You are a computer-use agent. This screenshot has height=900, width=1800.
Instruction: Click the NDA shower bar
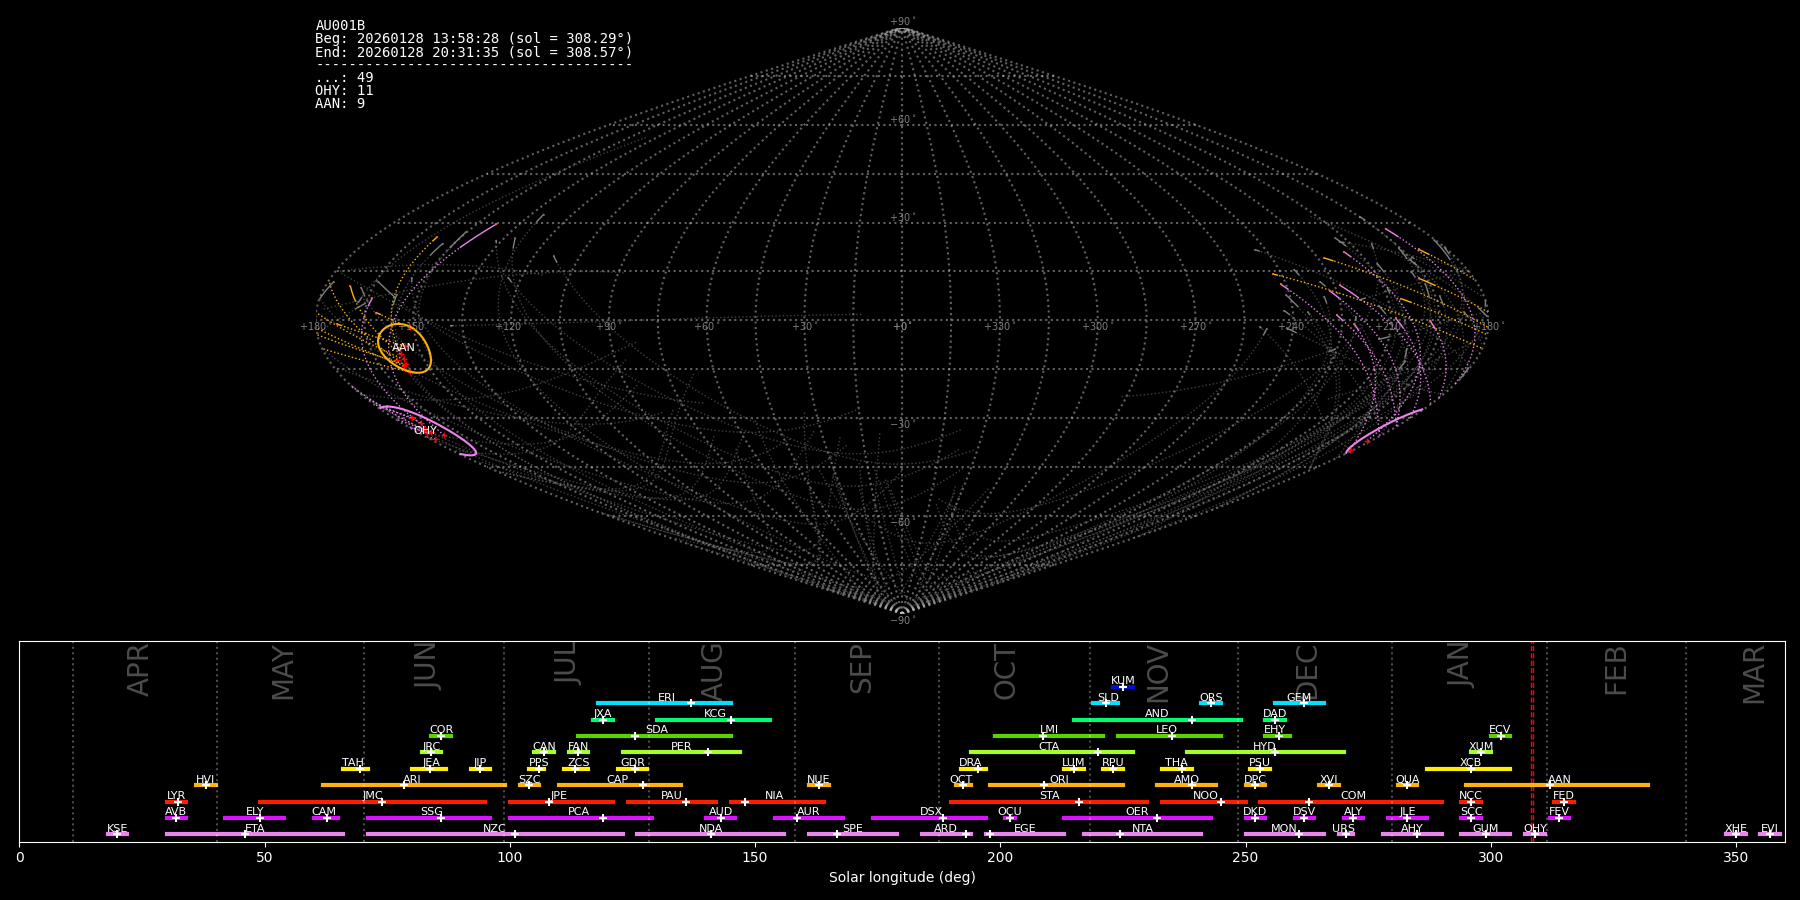(x=710, y=834)
